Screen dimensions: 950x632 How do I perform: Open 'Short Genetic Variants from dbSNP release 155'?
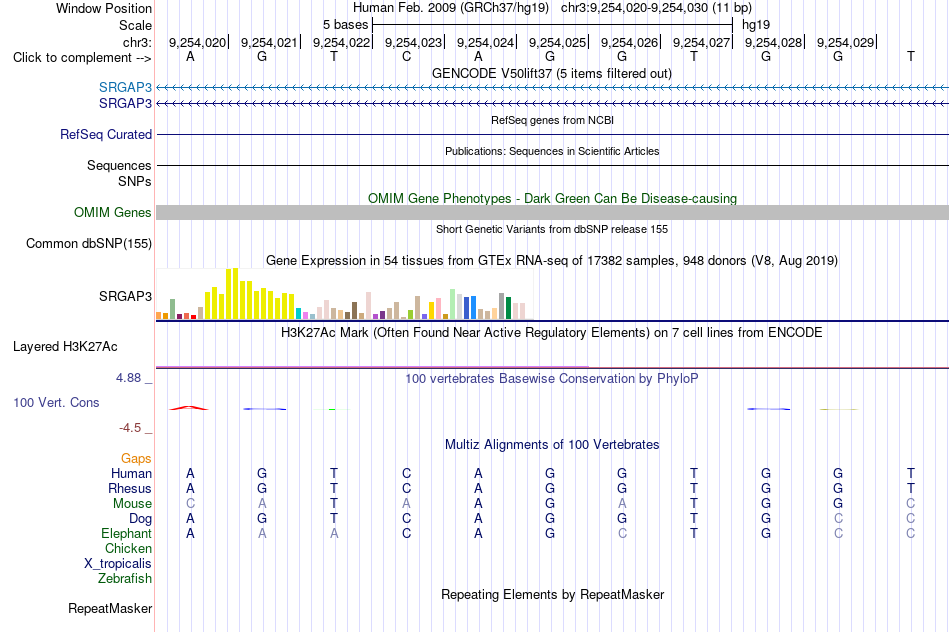[x=552, y=229]
